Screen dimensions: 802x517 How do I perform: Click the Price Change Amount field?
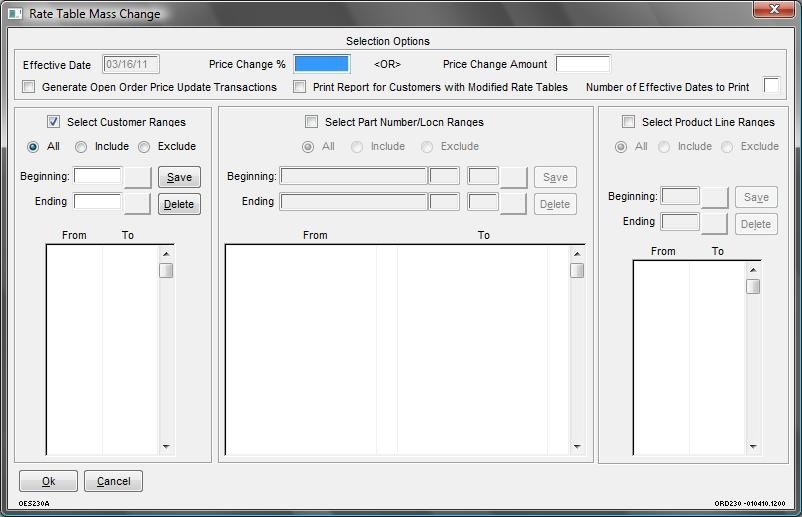[x=583, y=64]
